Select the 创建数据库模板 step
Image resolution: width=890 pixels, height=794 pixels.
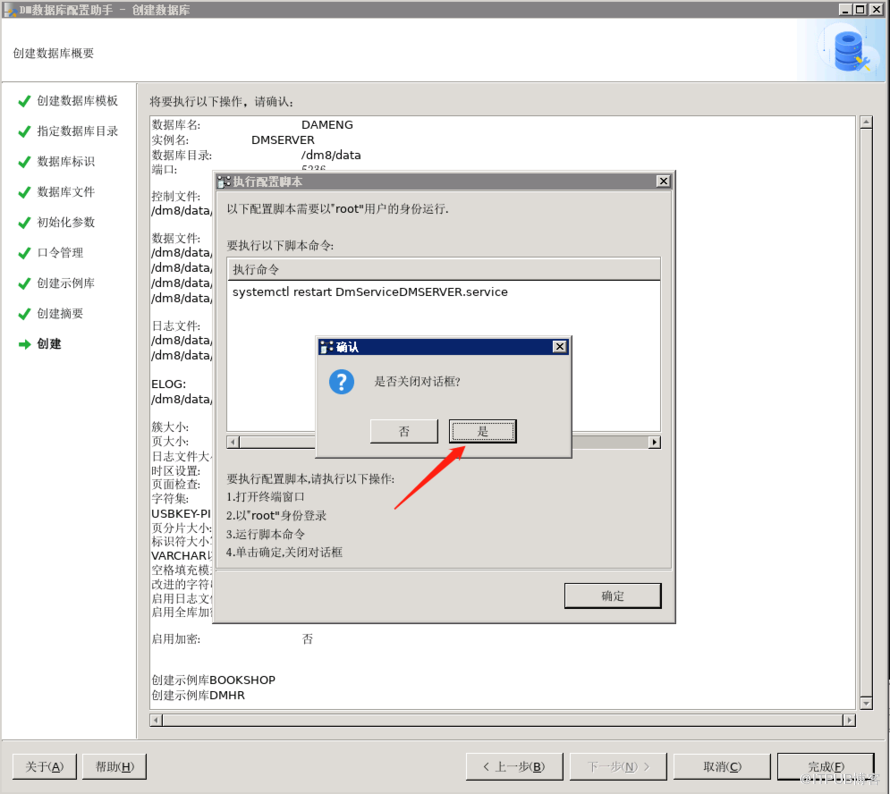click(77, 101)
